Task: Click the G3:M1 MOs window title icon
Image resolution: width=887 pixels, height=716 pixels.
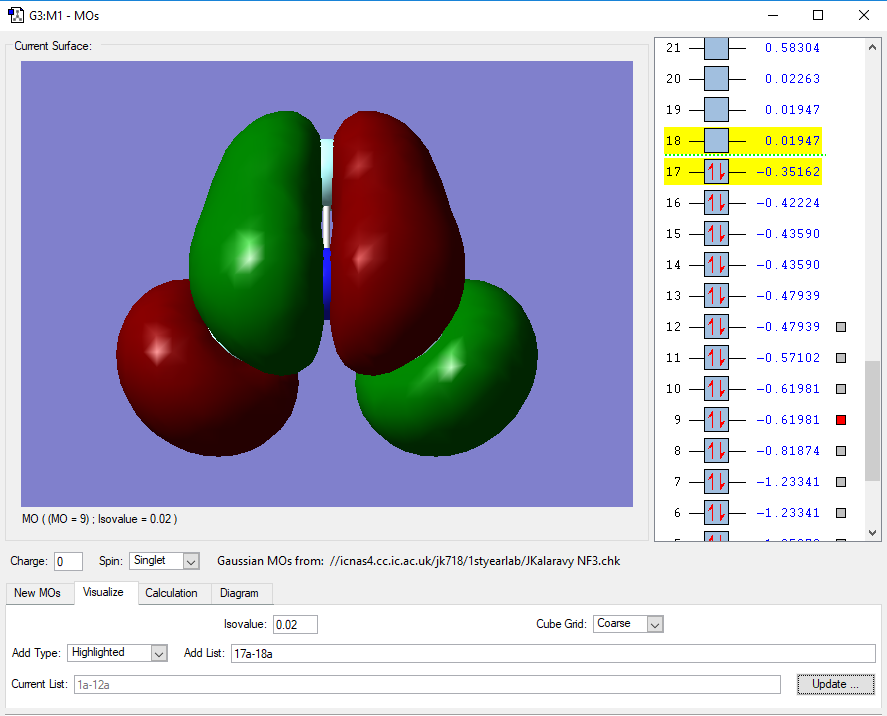Action: pyautogui.click(x=16, y=15)
